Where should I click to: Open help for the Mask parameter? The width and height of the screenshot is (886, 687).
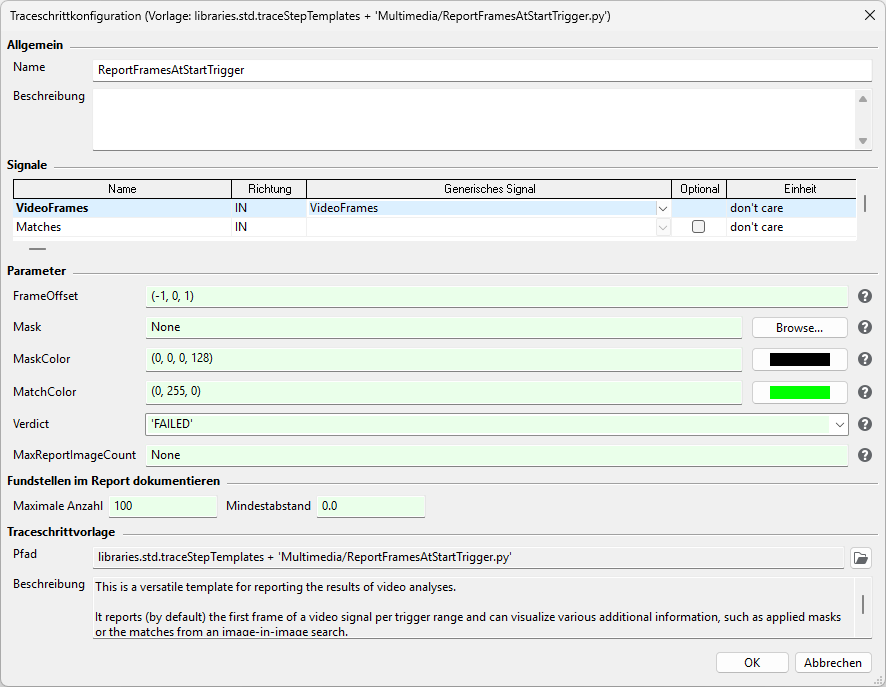(x=865, y=327)
